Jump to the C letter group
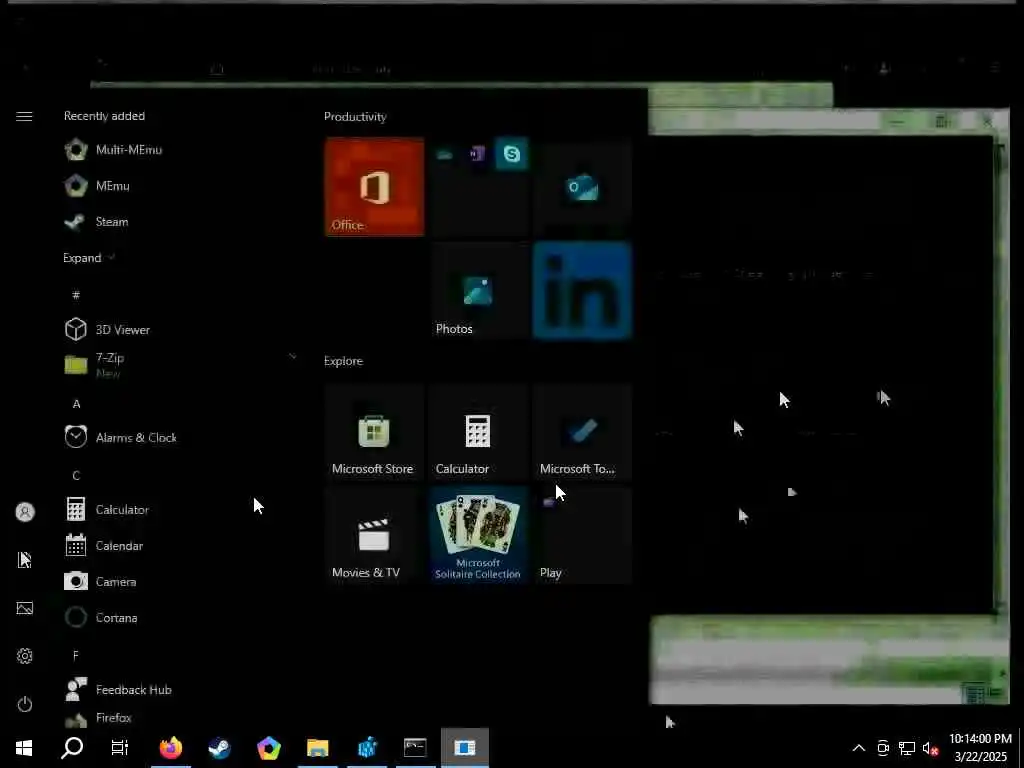Viewport: 1024px width, 768px height. pyautogui.click(x=76, y=476)
